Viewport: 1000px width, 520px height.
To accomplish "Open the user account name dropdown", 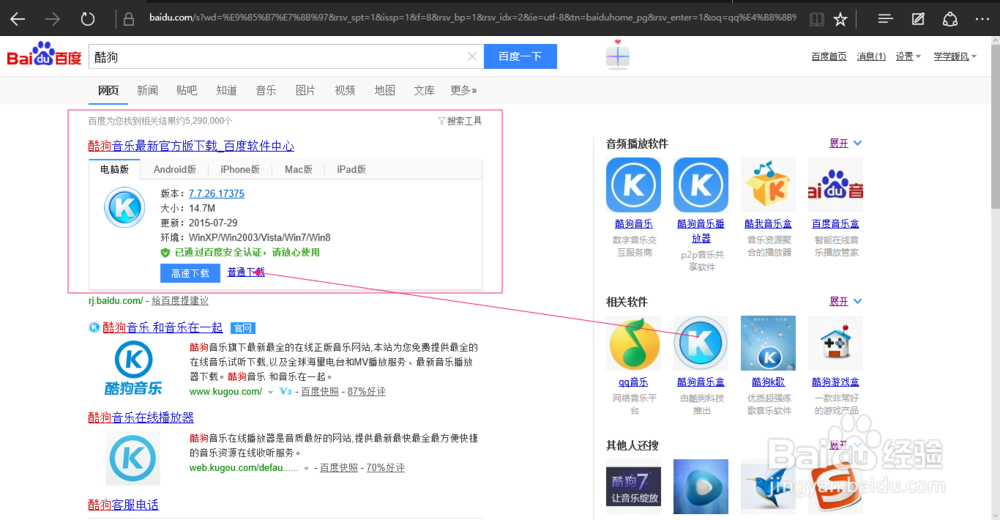I will coord(955,57).
